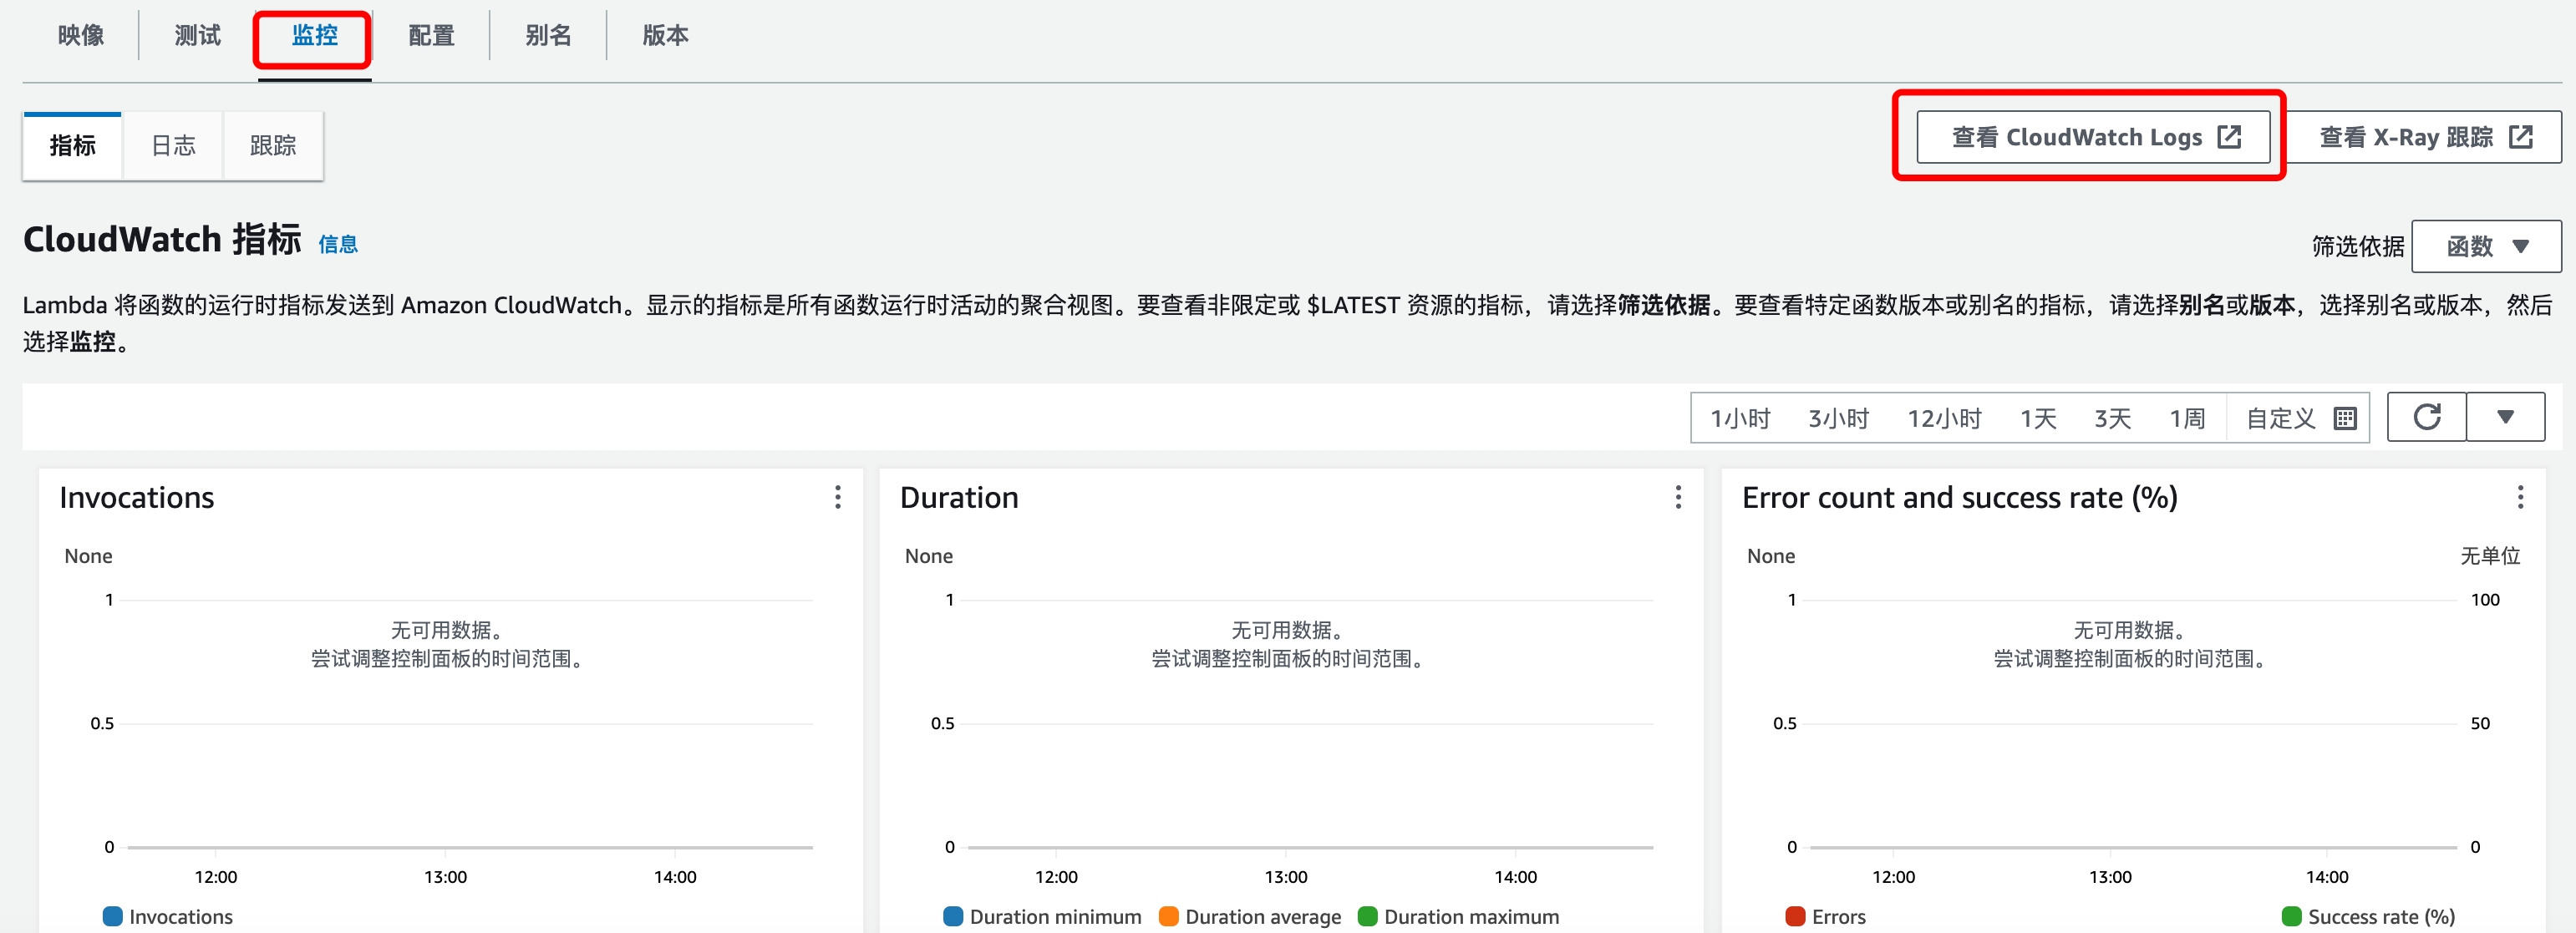Click the 筛选依据 label

tap(2357, 246)
